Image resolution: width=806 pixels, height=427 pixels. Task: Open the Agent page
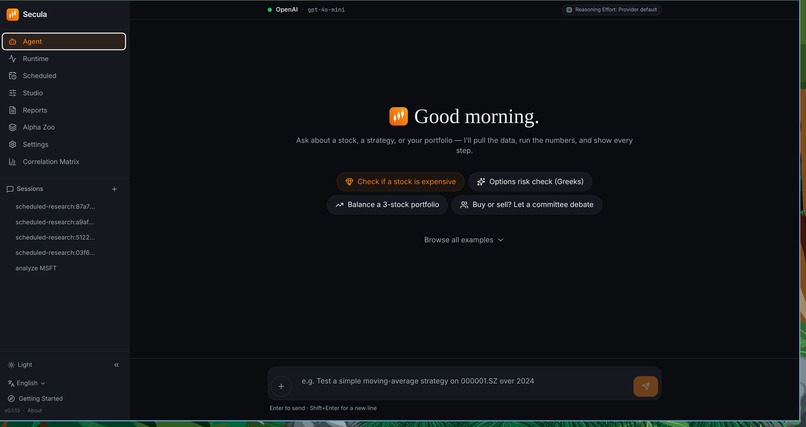(64, 42)
